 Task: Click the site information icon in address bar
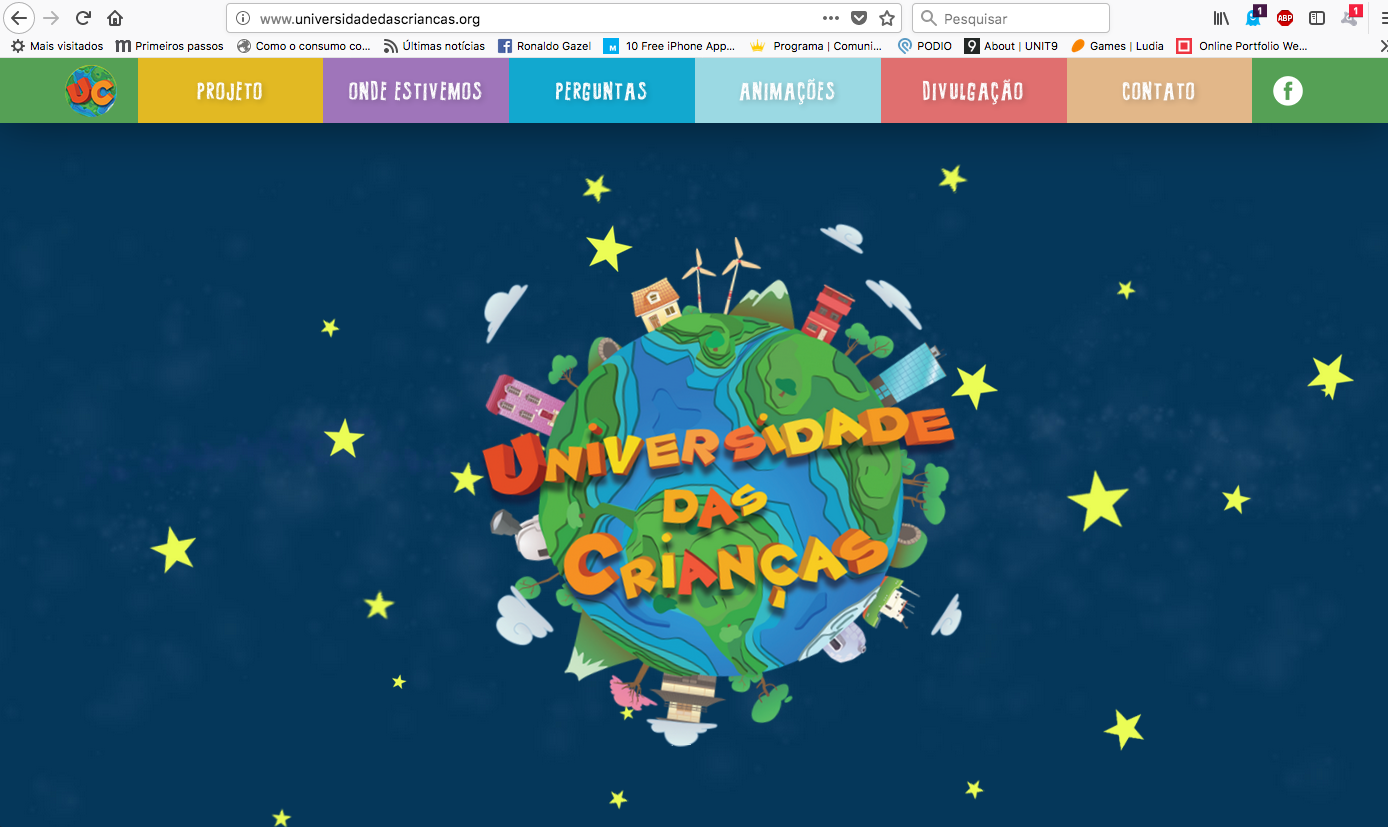pos(243,18)
